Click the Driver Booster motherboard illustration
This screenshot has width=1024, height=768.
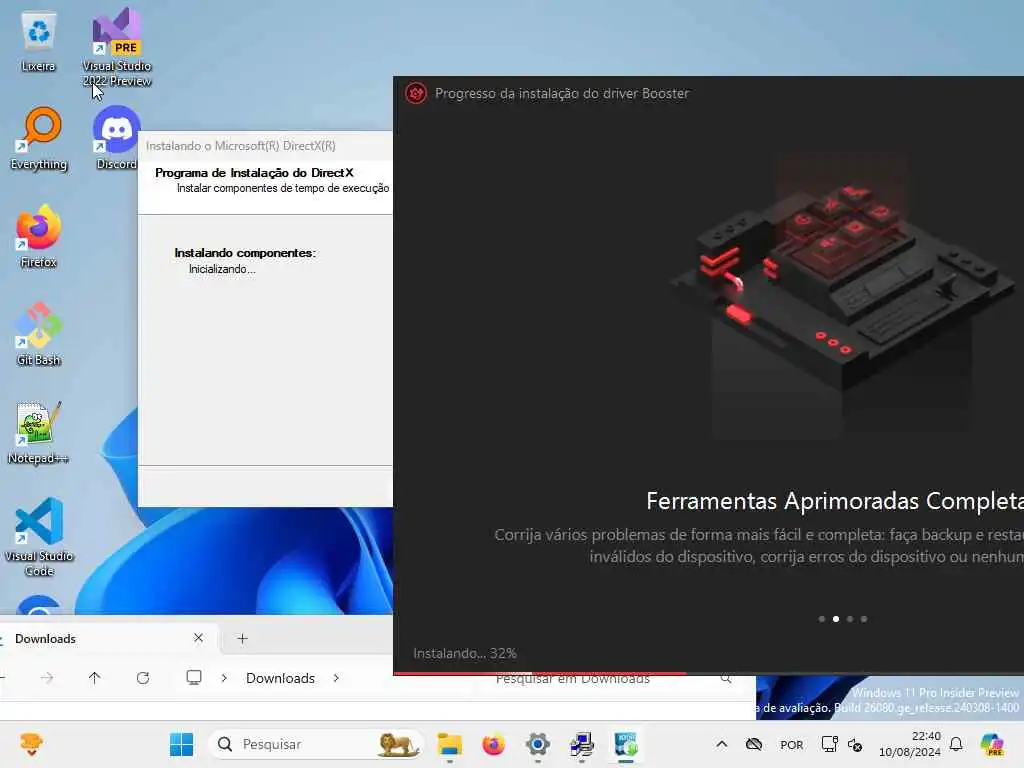point(842,287)
